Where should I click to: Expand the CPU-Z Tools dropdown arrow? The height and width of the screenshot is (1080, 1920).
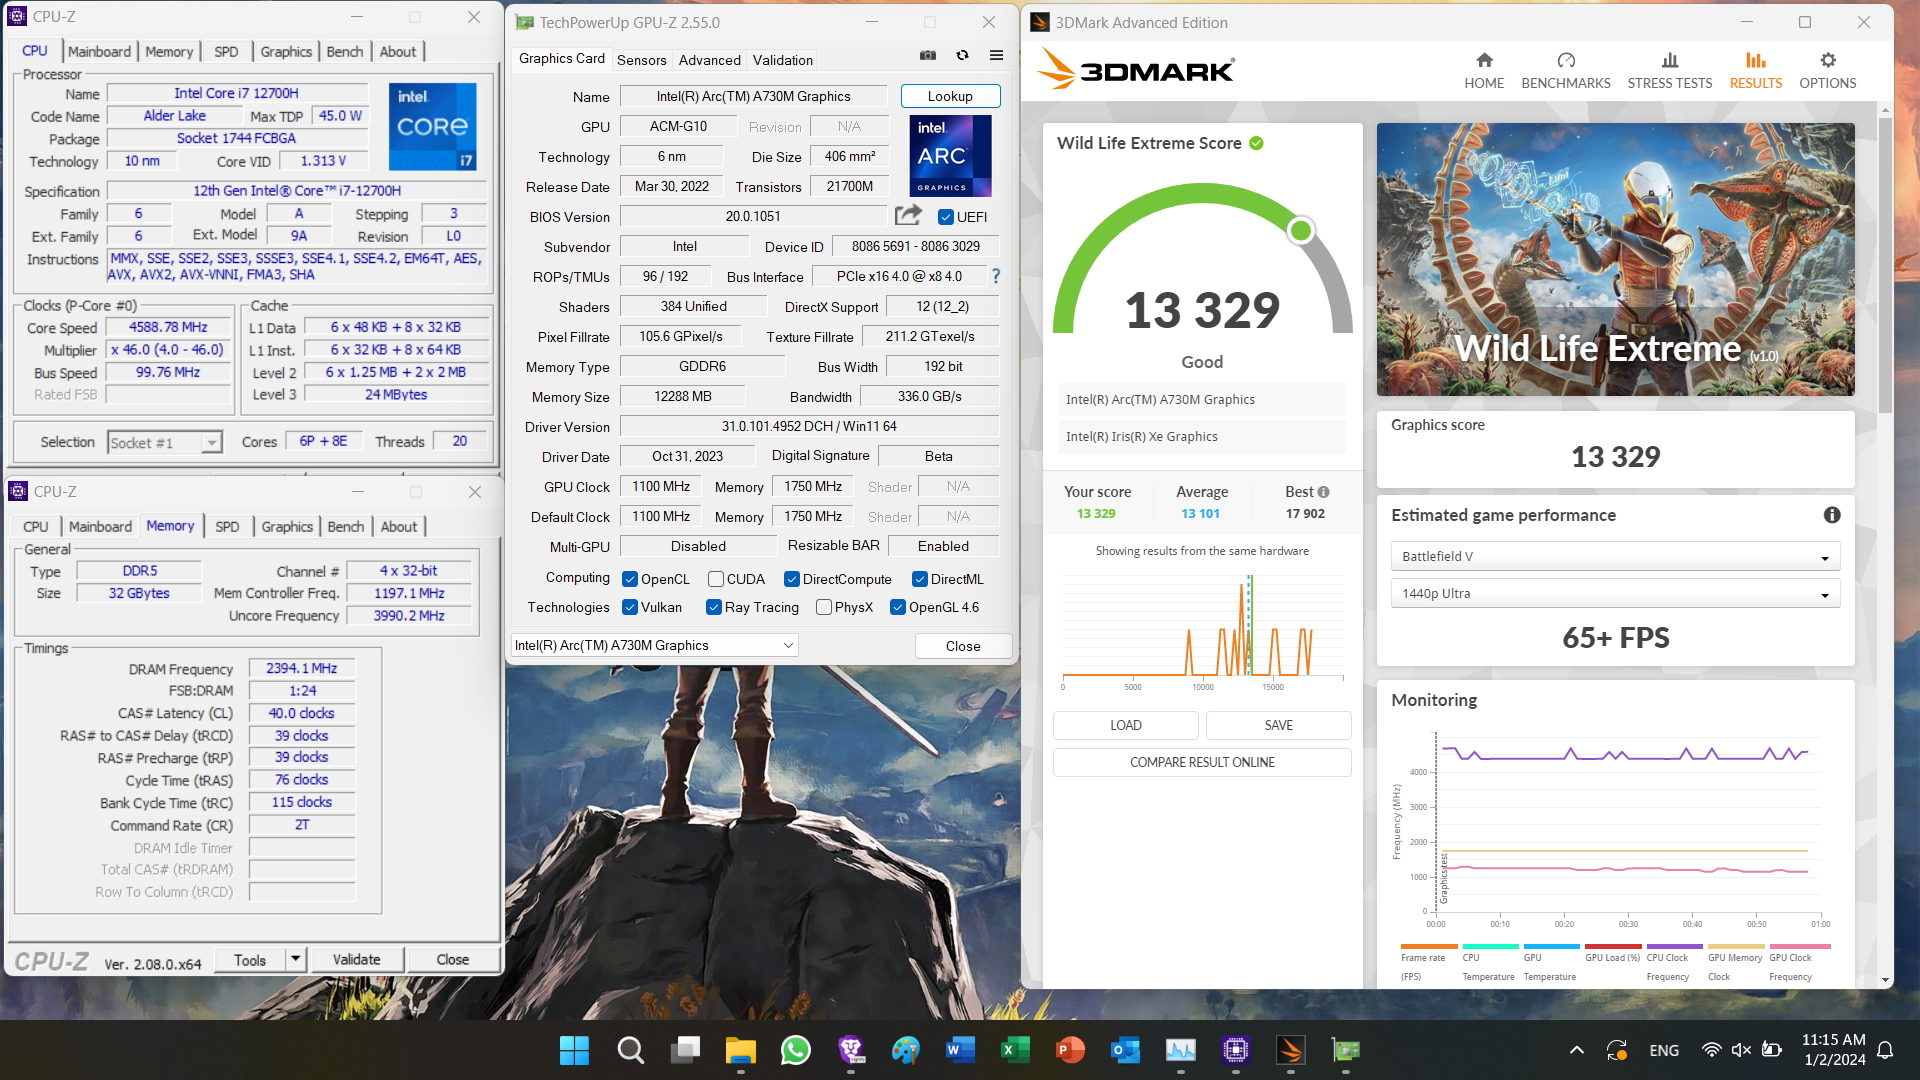[295, 959]
